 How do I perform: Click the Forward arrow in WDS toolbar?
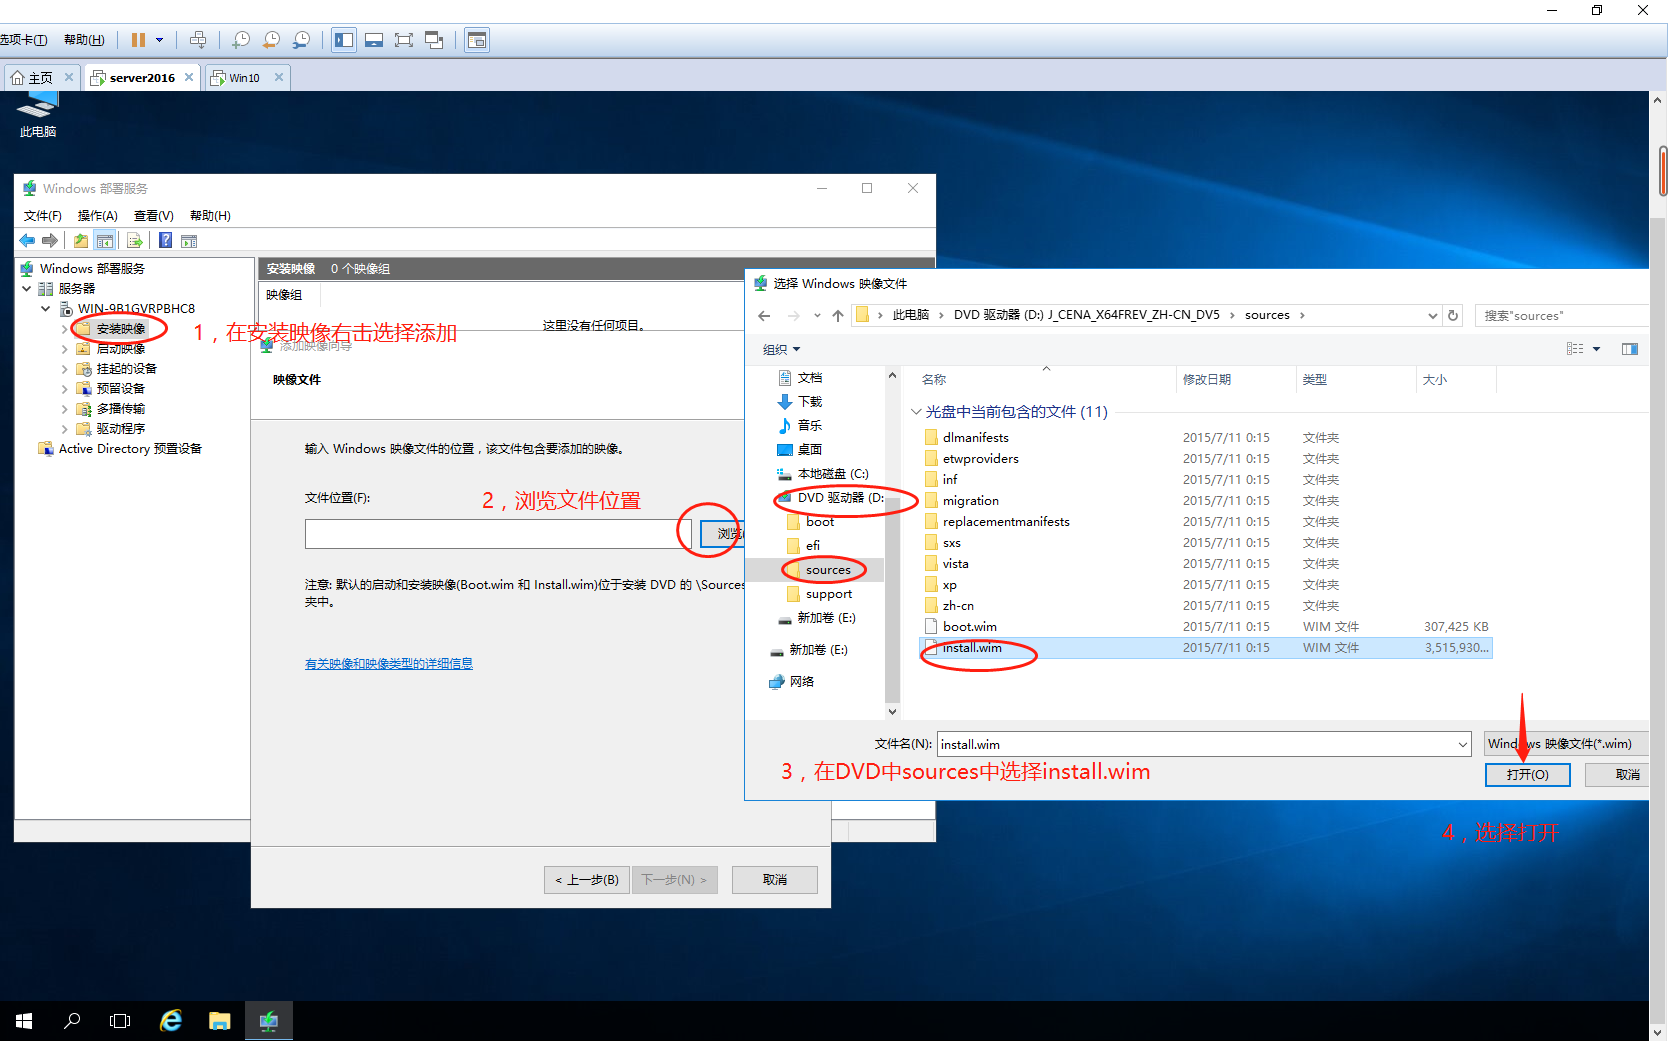pos(49,240)
